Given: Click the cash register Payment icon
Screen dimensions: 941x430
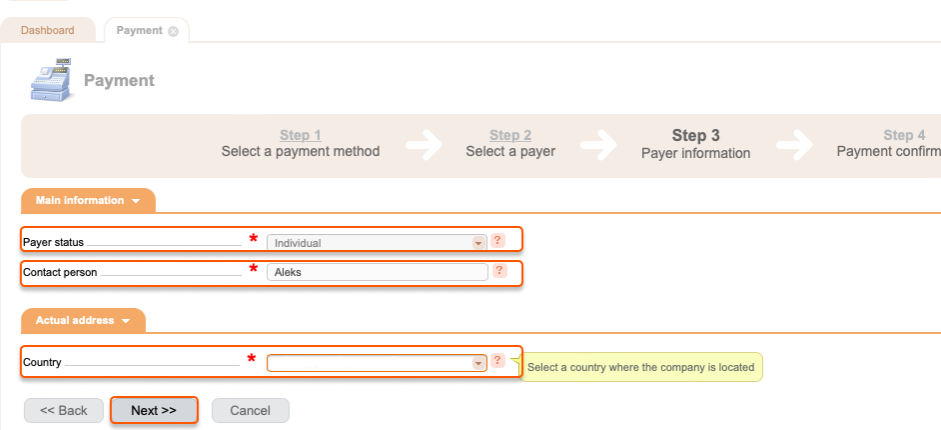Looking at the screenshot, I should [x=52, y=79].
